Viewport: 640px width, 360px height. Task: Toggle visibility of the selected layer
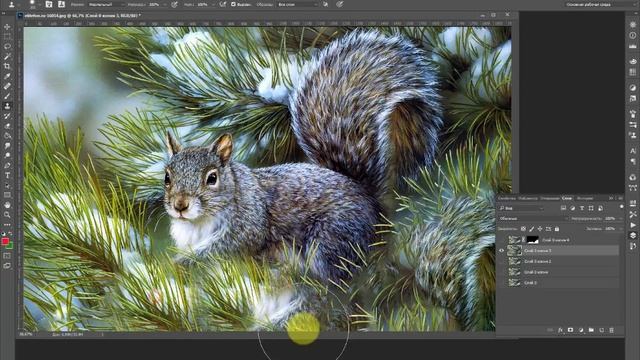[x=502, y=251]
